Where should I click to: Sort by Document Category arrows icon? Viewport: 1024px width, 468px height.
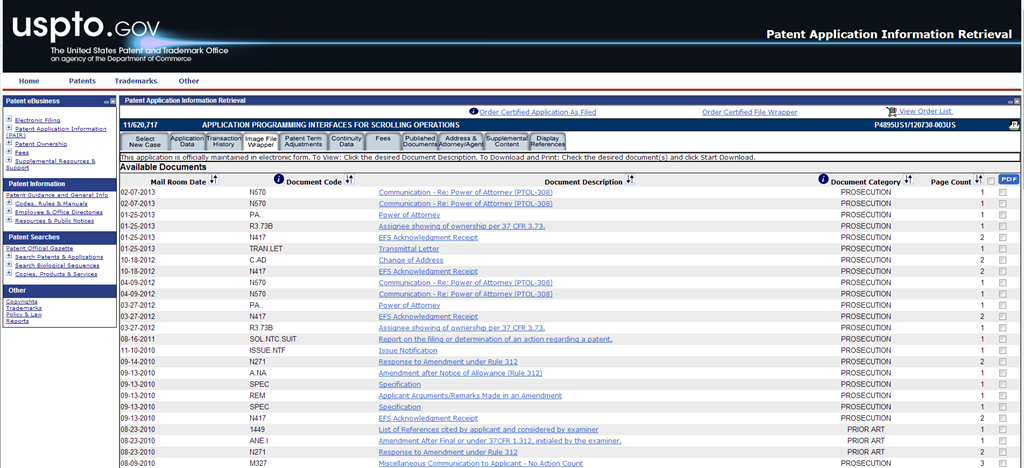908,179
